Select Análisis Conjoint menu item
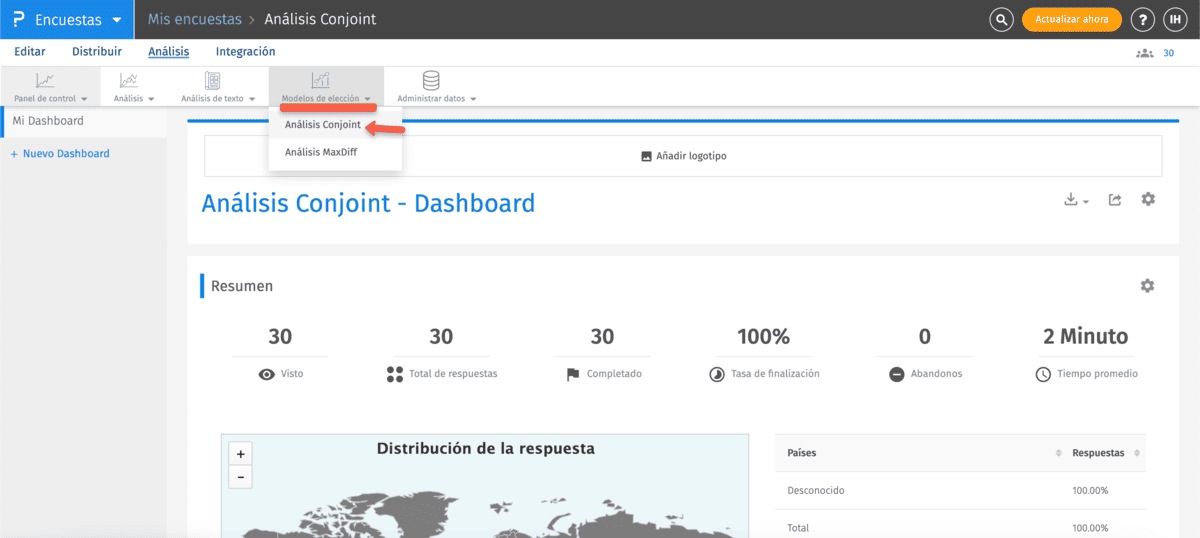 click(322, 125)
